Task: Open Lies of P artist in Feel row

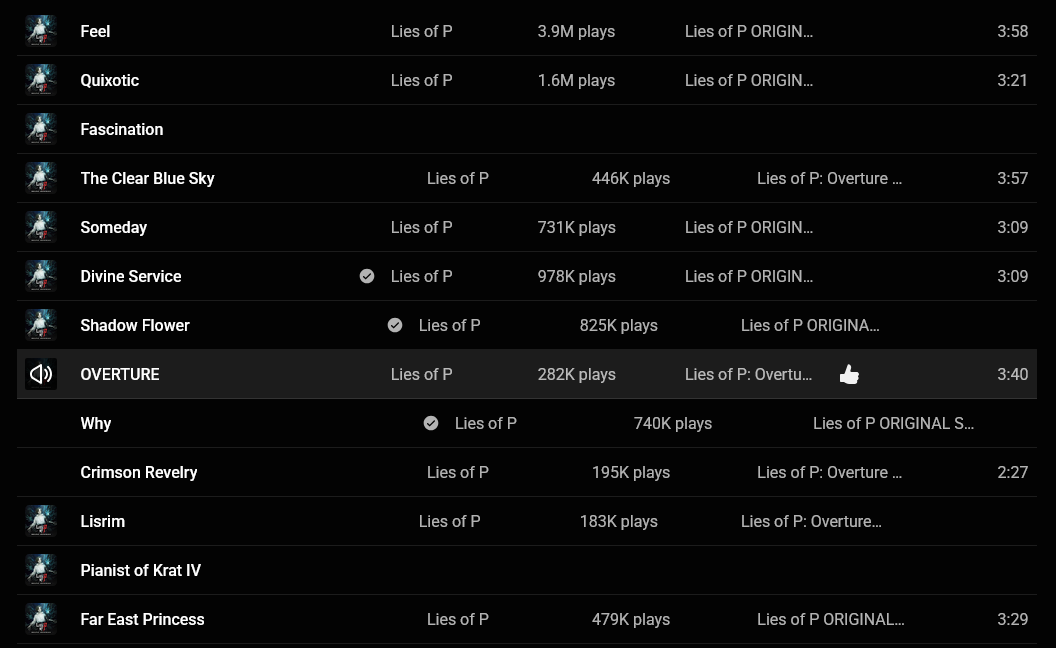Action: tap(422, 31)
